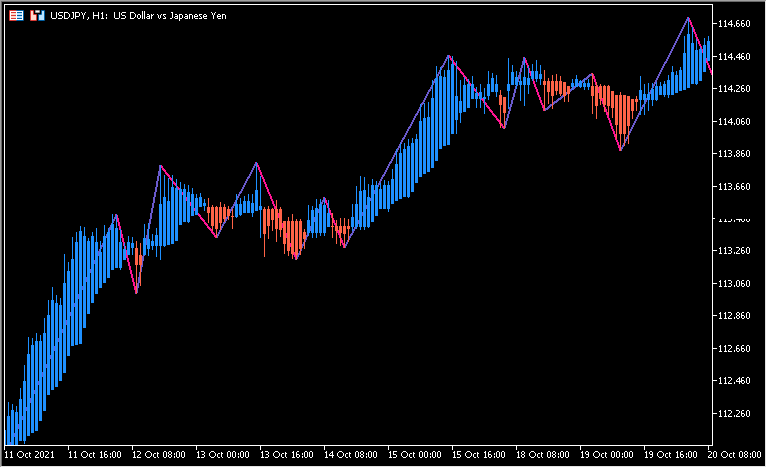Viewport: 767px width, 468px height.
Task: Click the 114.660 price axis label
Action: 737,24
